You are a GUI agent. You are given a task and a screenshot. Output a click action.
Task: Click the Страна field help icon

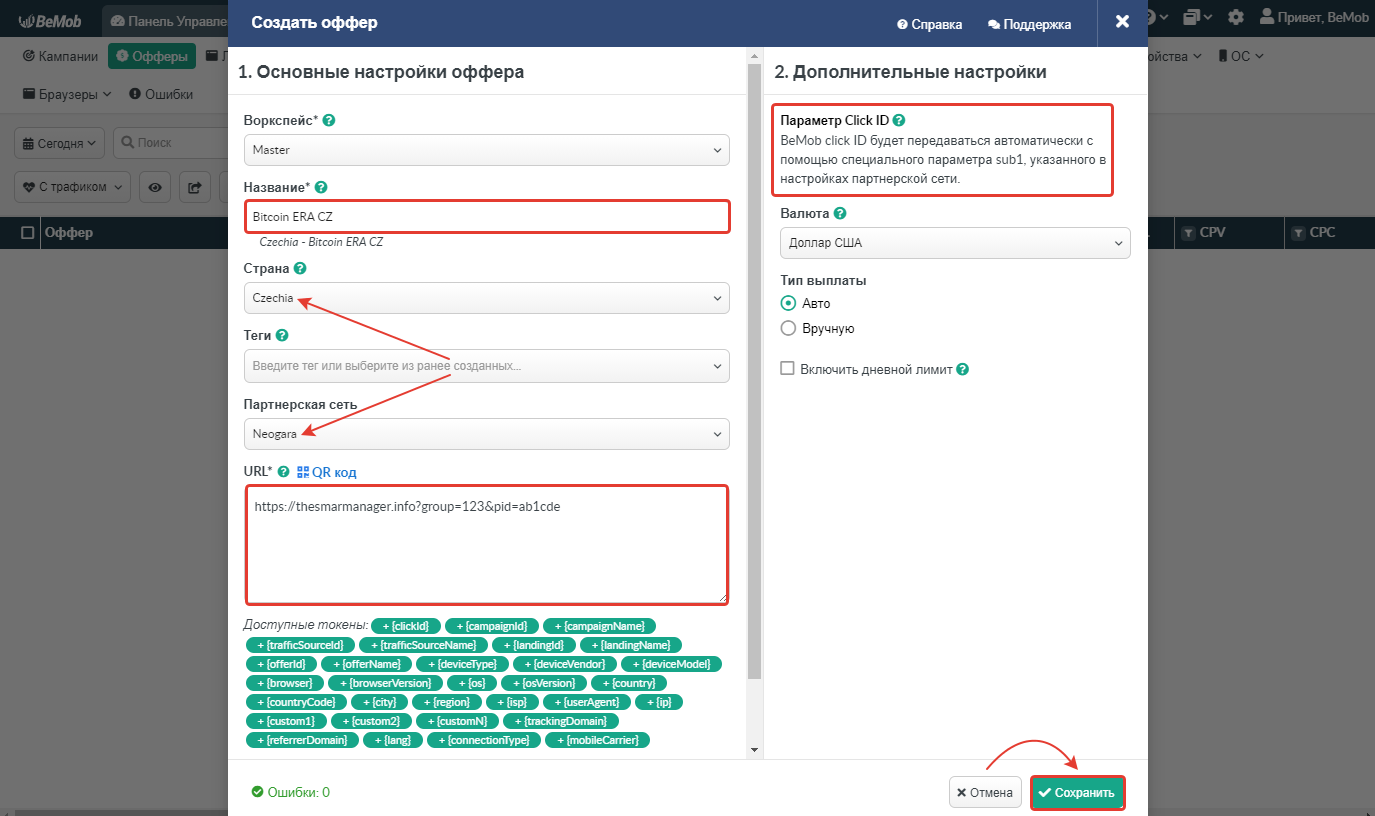click(x=300, y=269)
